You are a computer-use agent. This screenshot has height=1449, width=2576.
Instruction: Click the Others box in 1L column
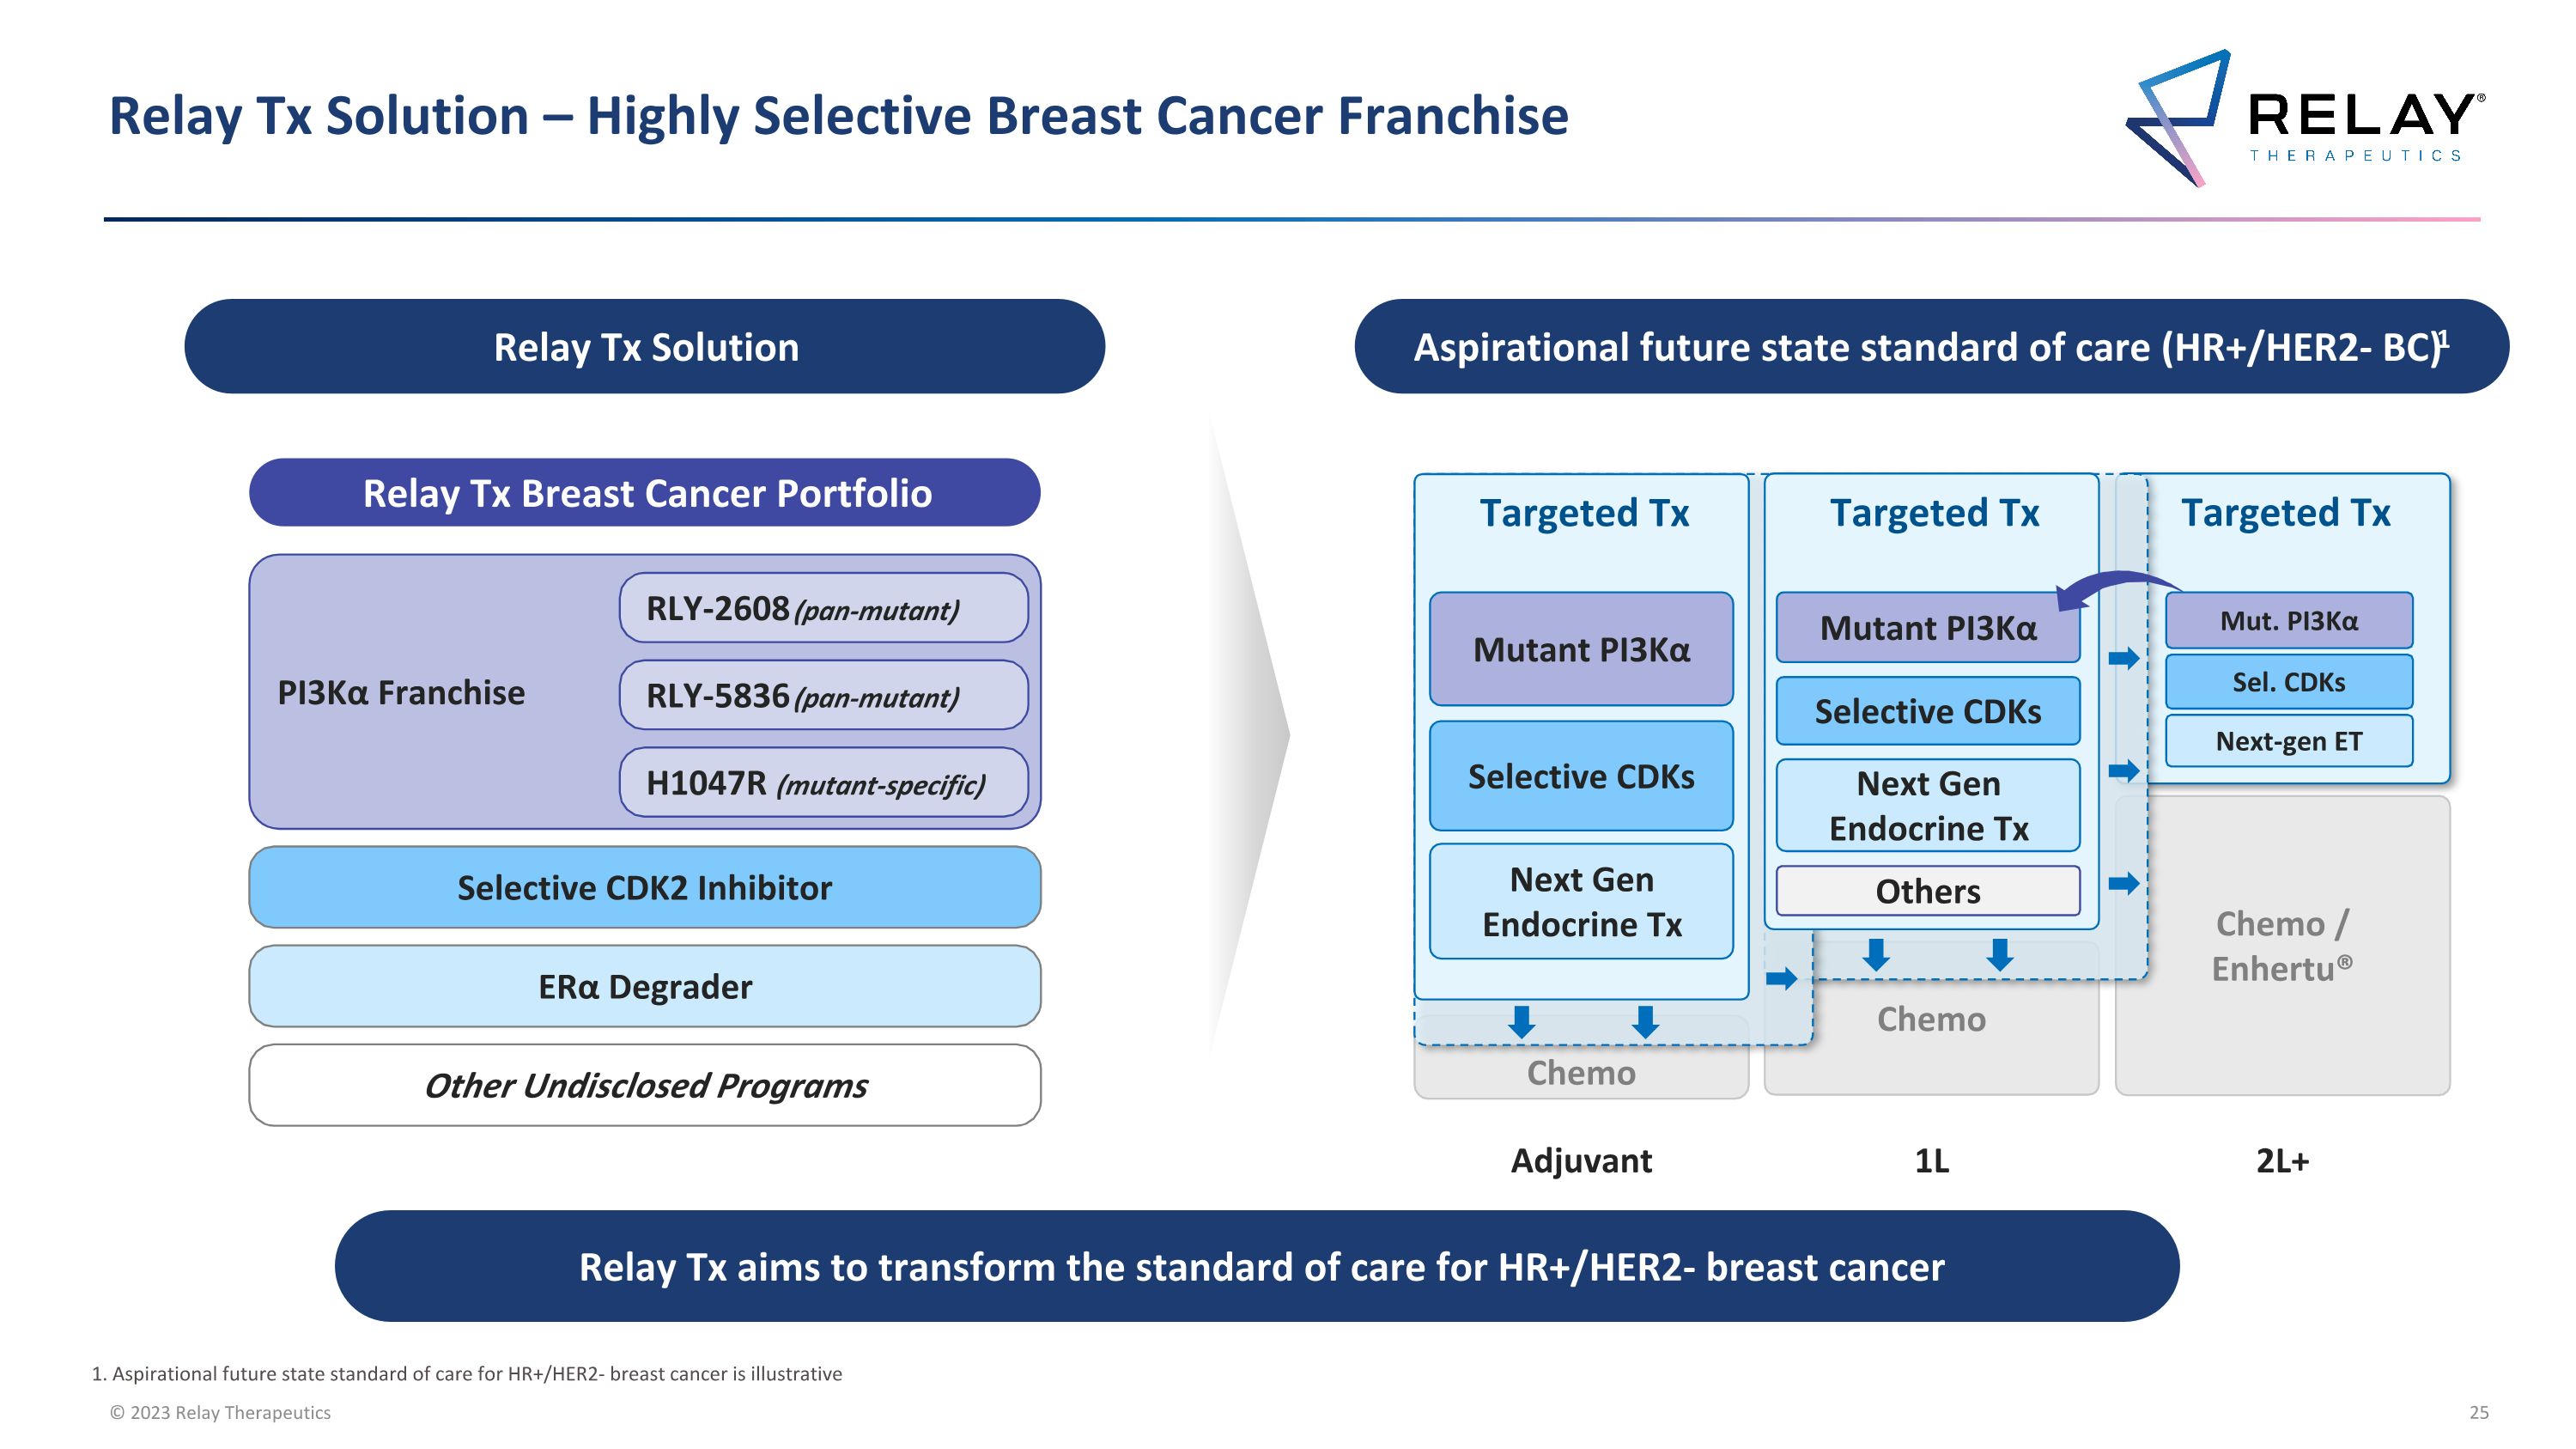coord(1927,891)
